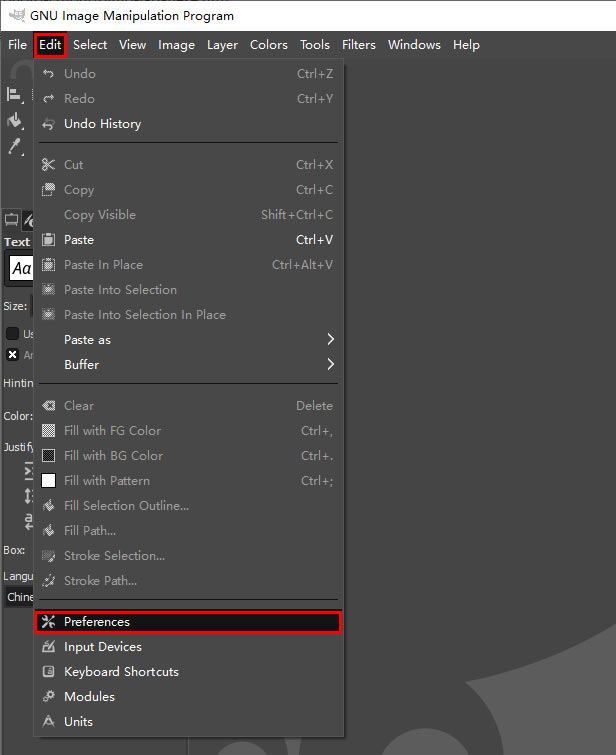
Task: Click the Paste clipboard icon
Action: click(x=48, y=240)
